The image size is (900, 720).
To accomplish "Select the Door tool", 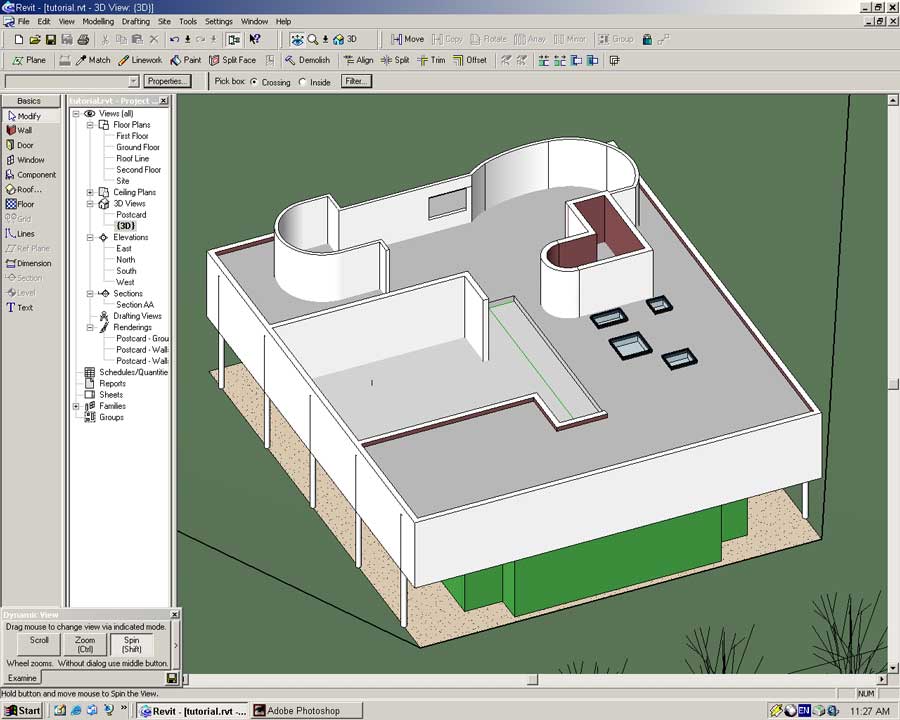I will coord(24,145).
